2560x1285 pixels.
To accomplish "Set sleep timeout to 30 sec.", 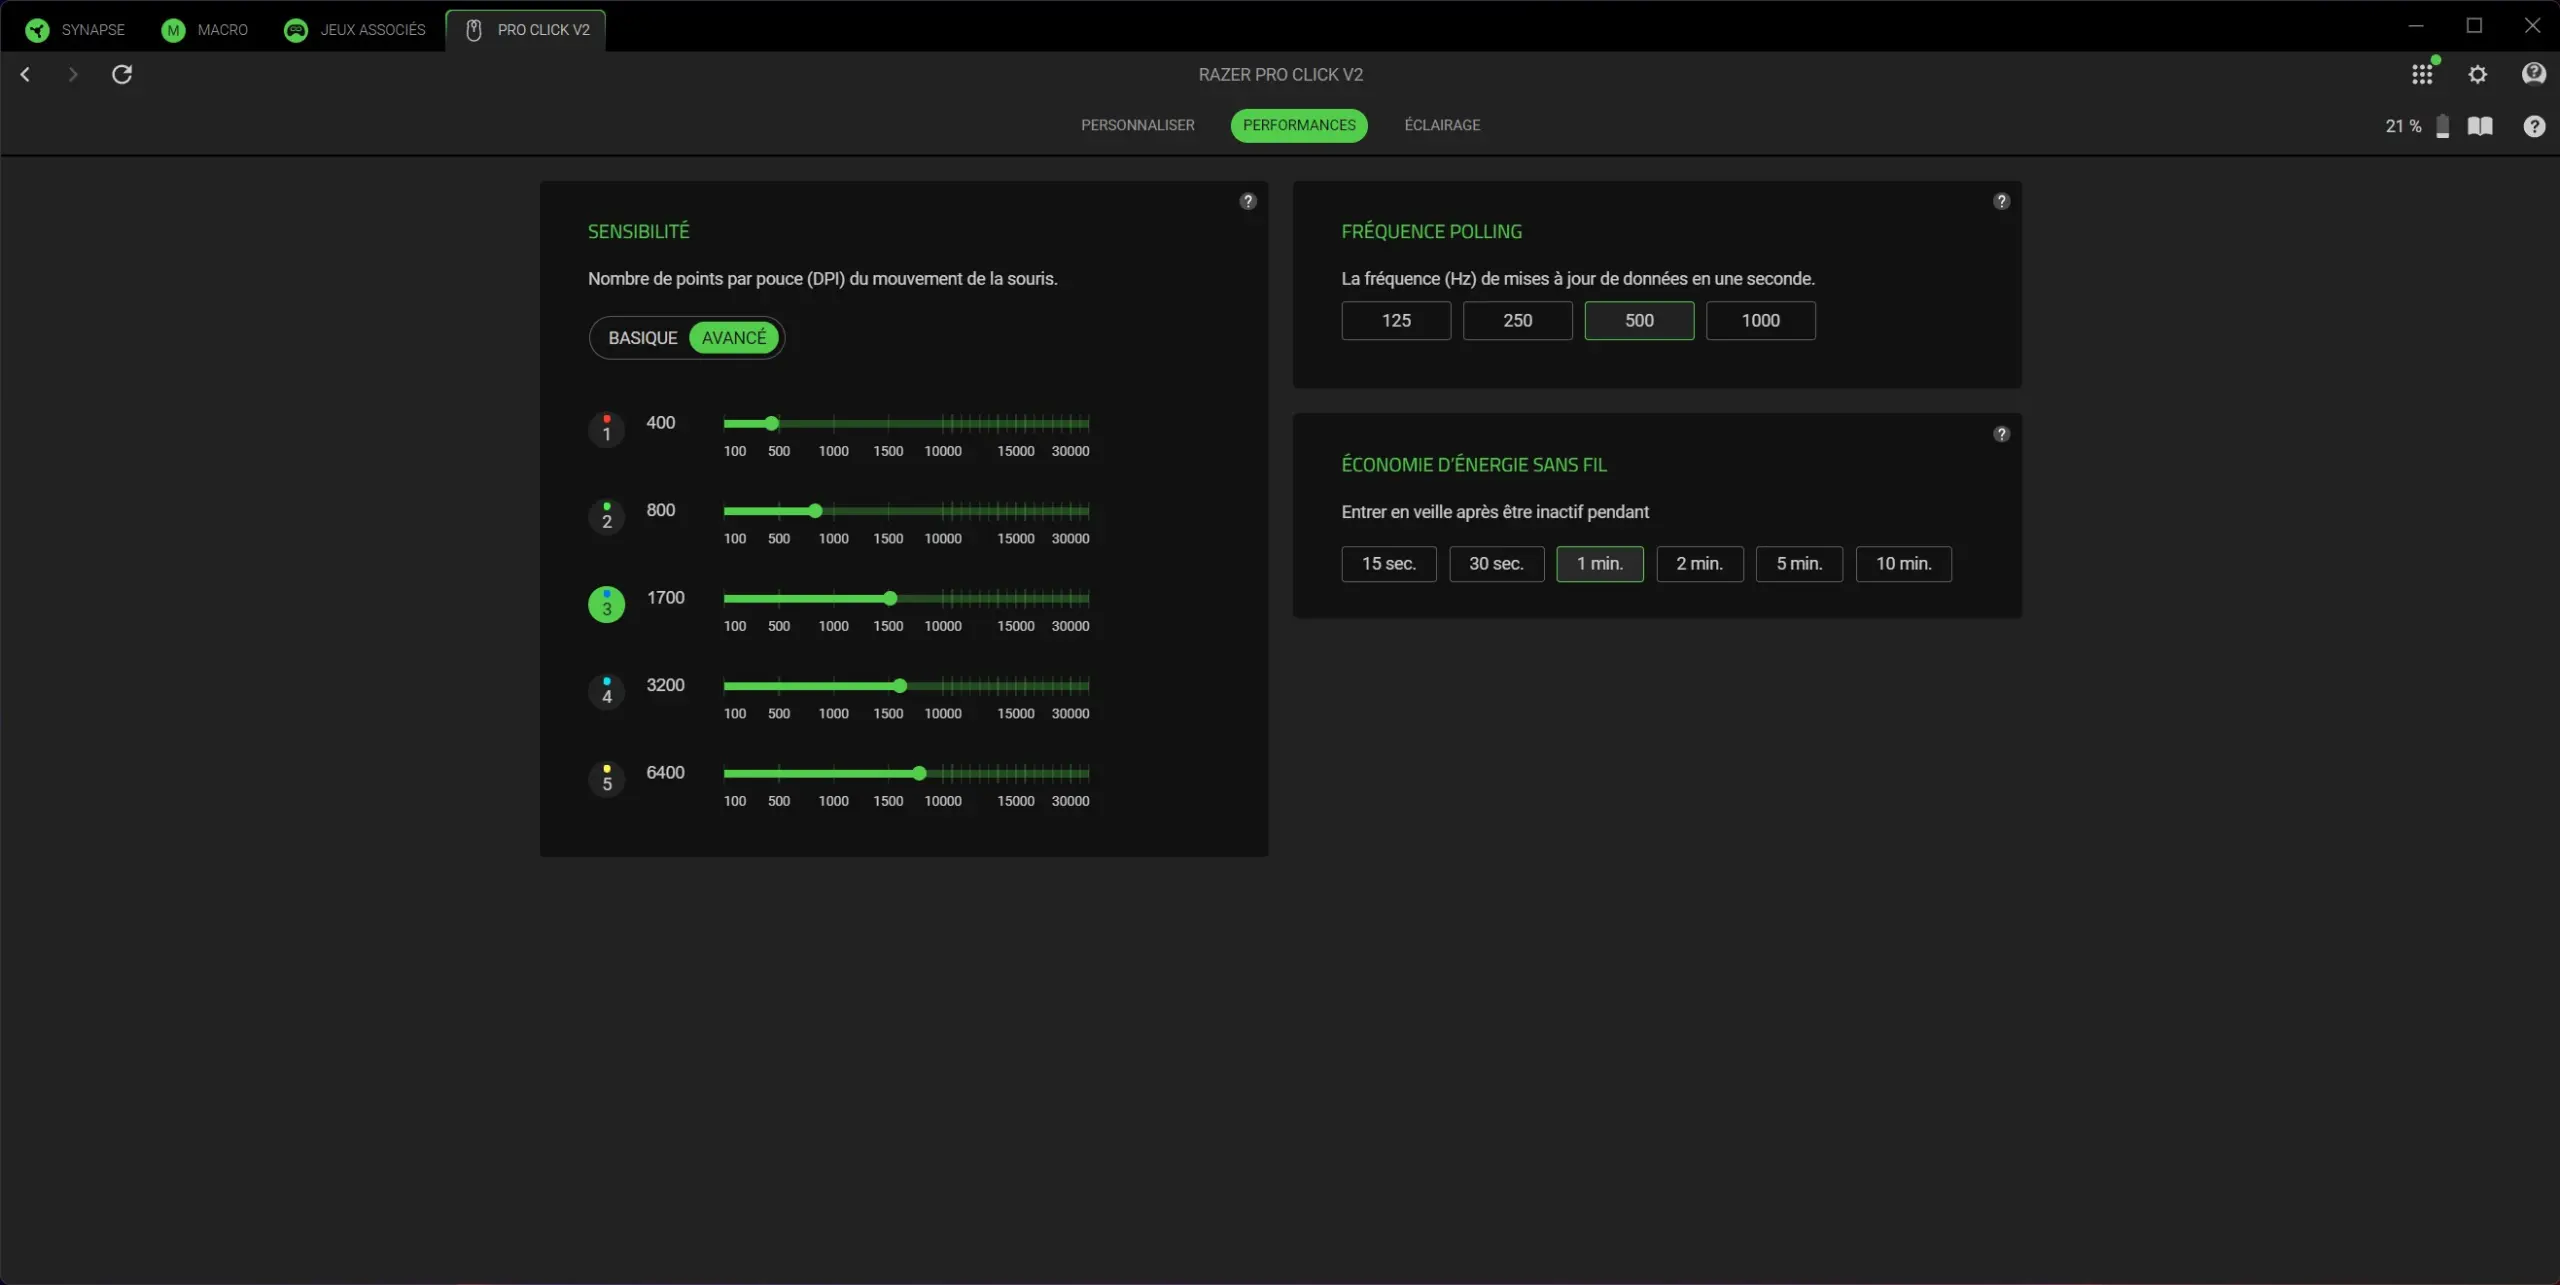I will point(1497,564).
